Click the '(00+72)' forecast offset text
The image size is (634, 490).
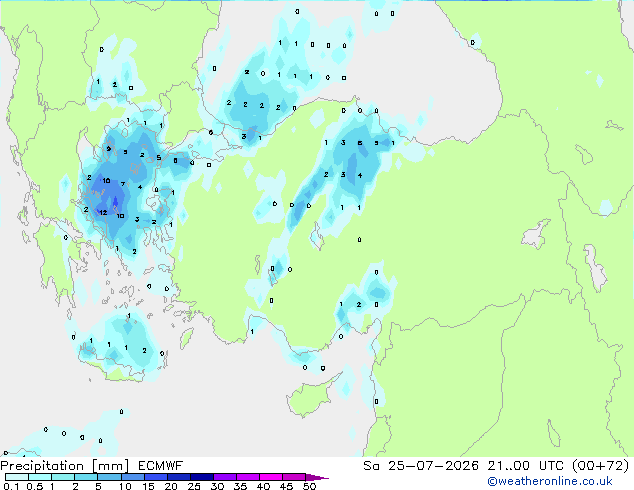[x=600, y=466]
